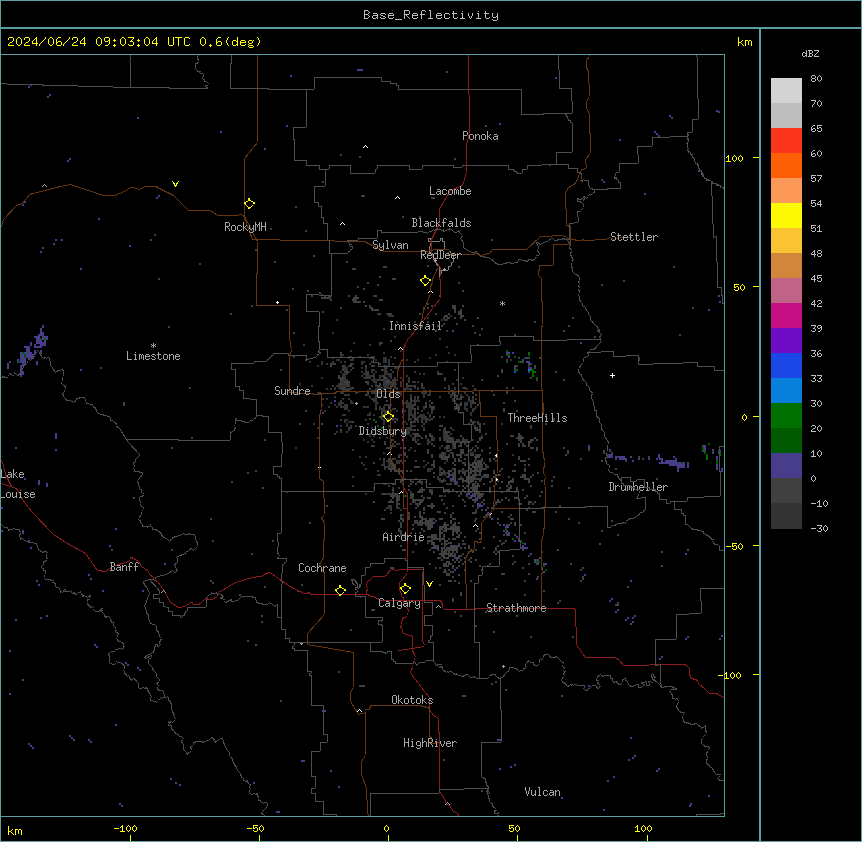Select the Calgary label
The width and height of the screenshot is (862, 842).
399,603
